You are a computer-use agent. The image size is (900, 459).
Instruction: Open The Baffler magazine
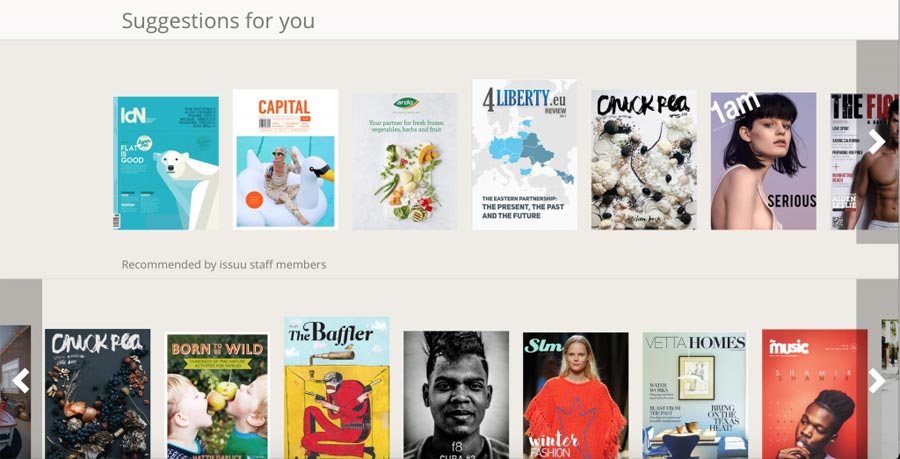click(336, 388)
